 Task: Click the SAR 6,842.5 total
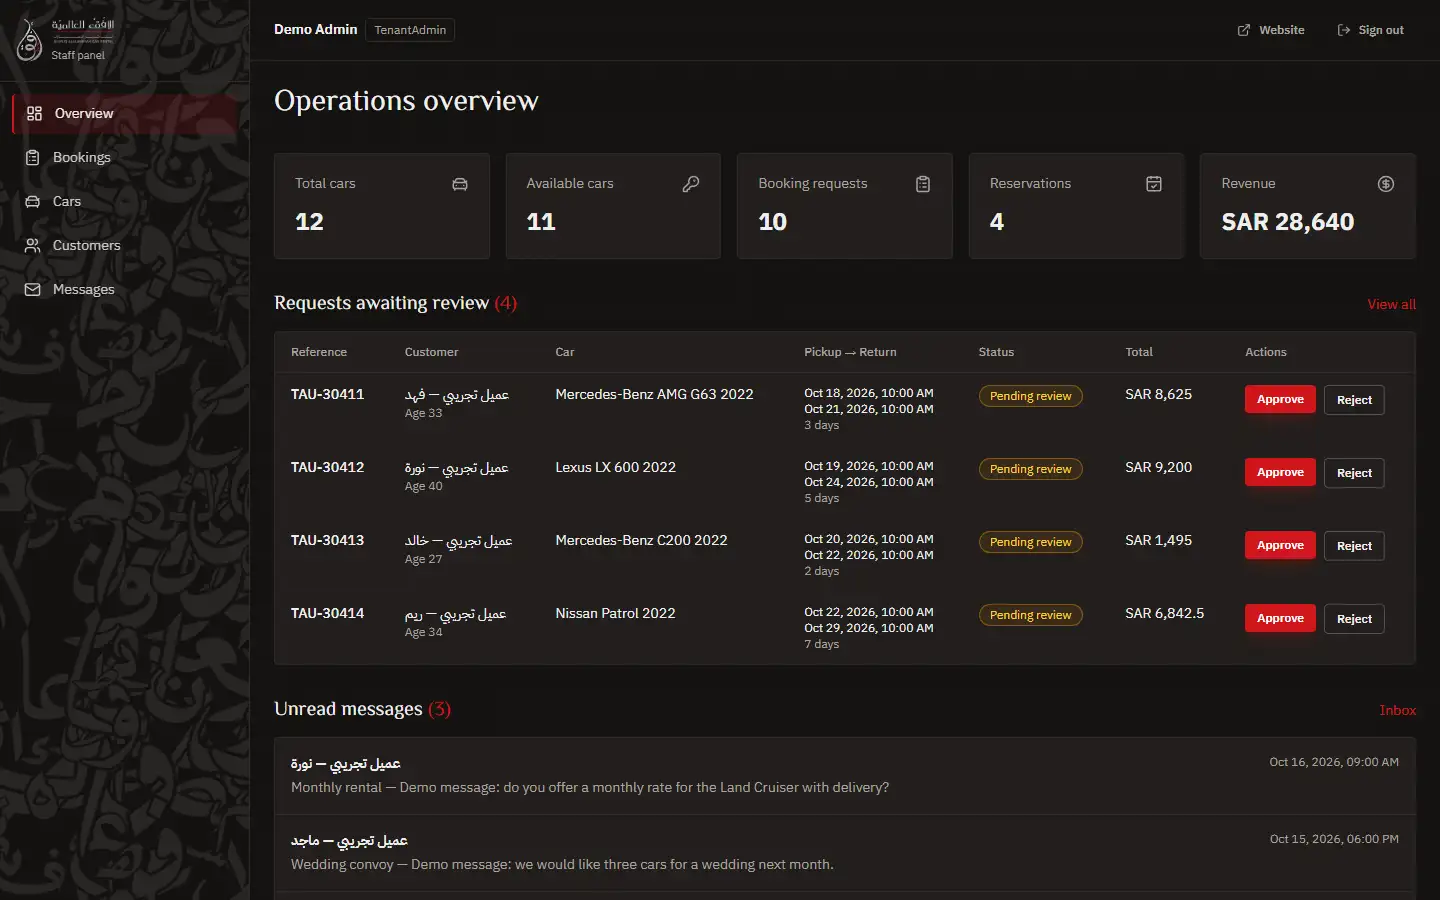(1164, 614)
